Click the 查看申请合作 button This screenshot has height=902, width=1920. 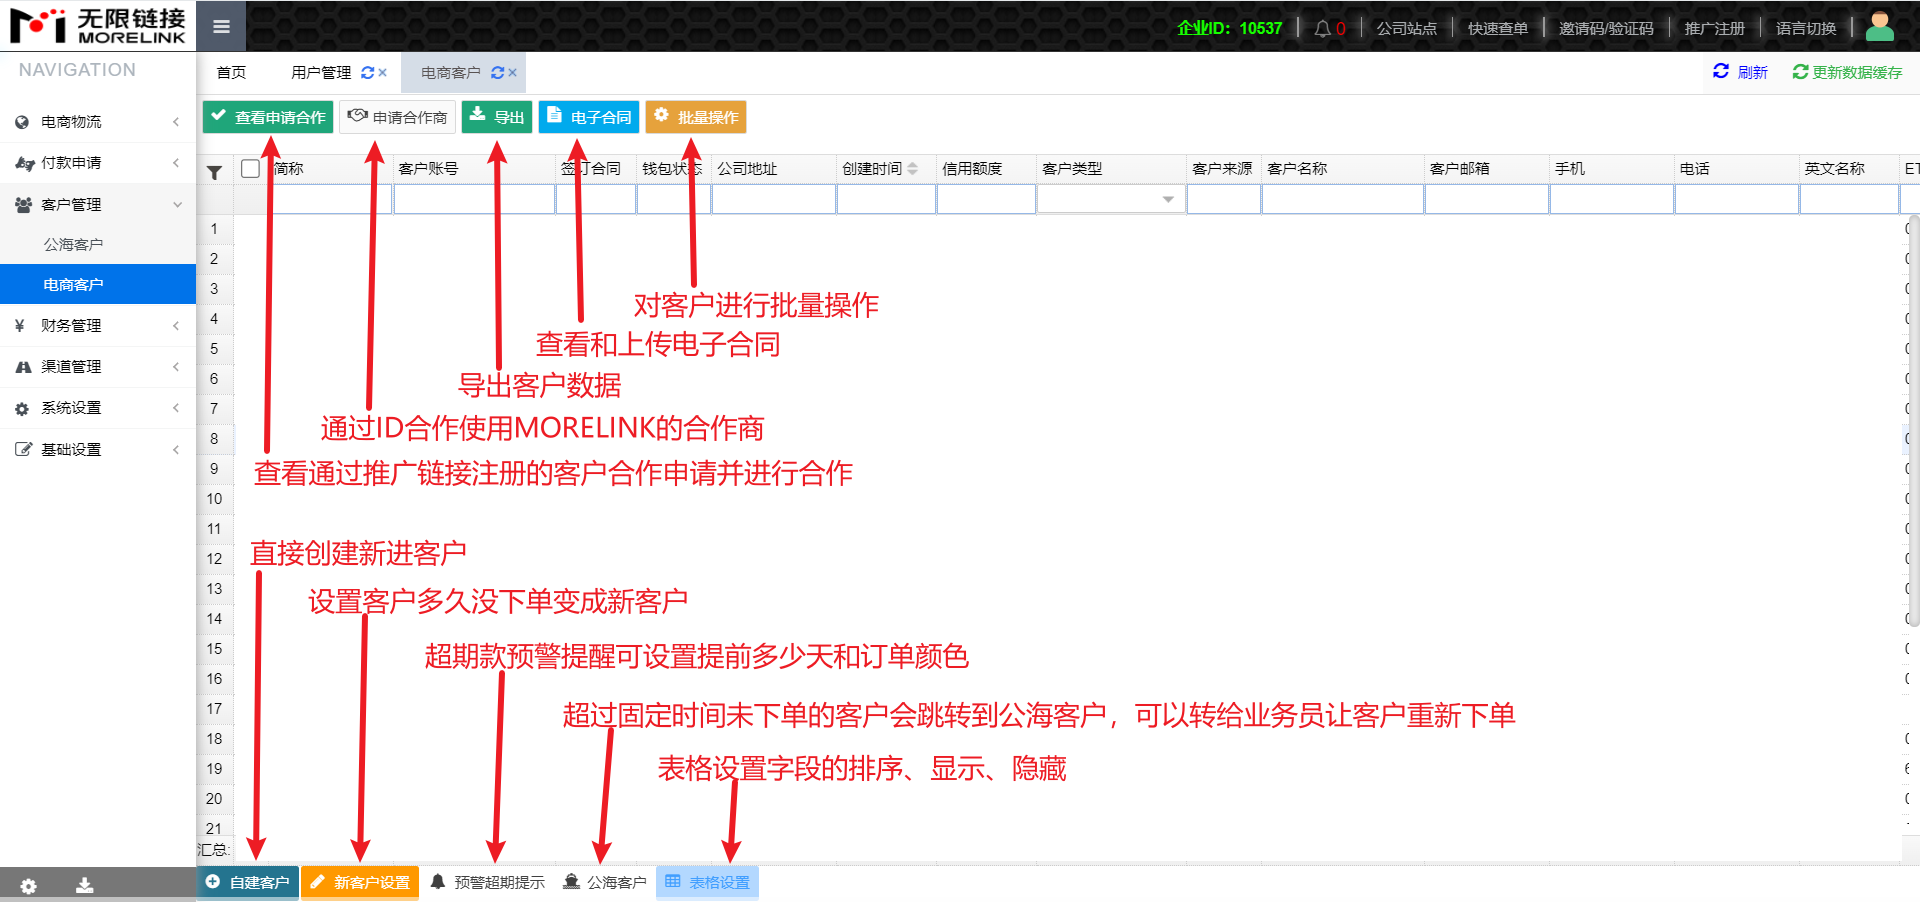(268, 117)
